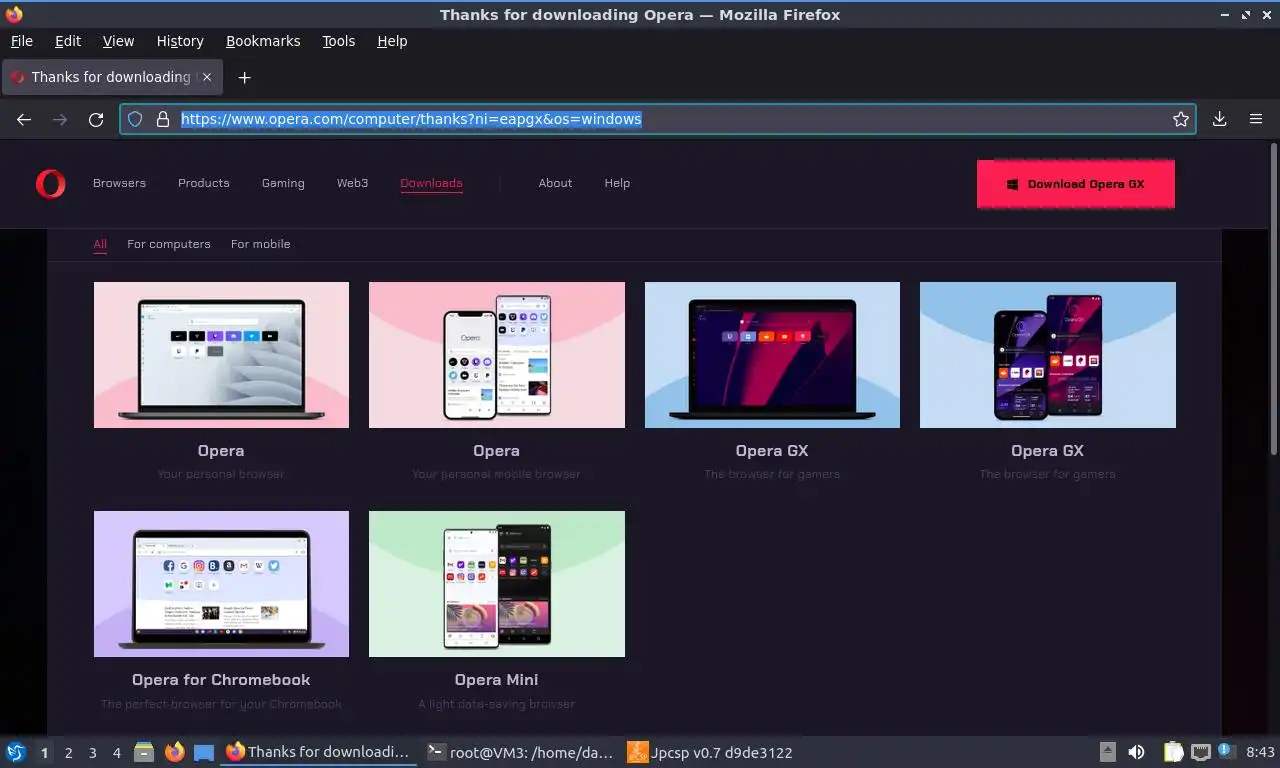The width and height of the screenshot is (1280, 768).
Task: Switch to workspace 3 in the pager
Action: click(x=92, y=753)
